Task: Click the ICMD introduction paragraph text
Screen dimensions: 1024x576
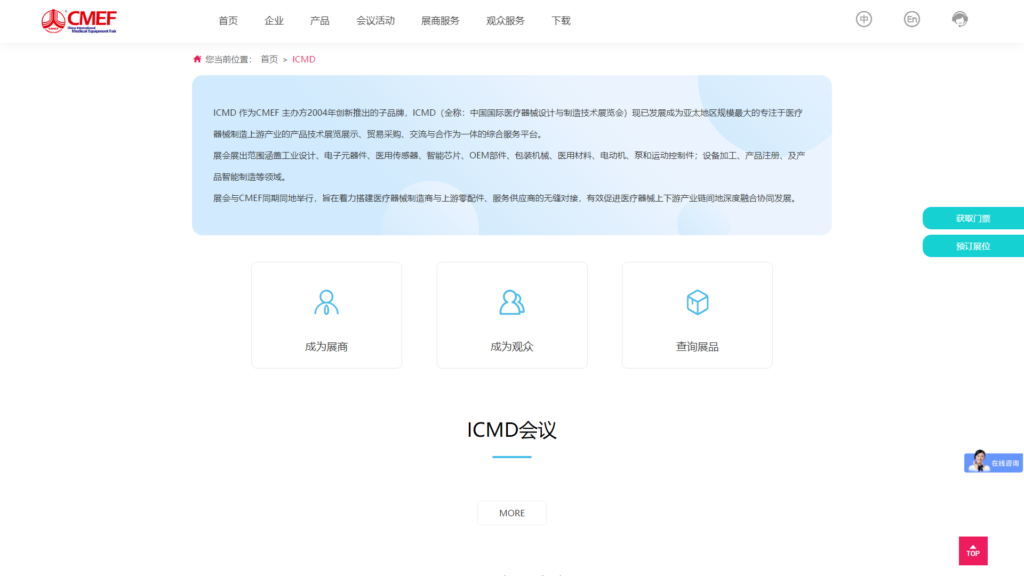Action: click(x=509, y=155)
